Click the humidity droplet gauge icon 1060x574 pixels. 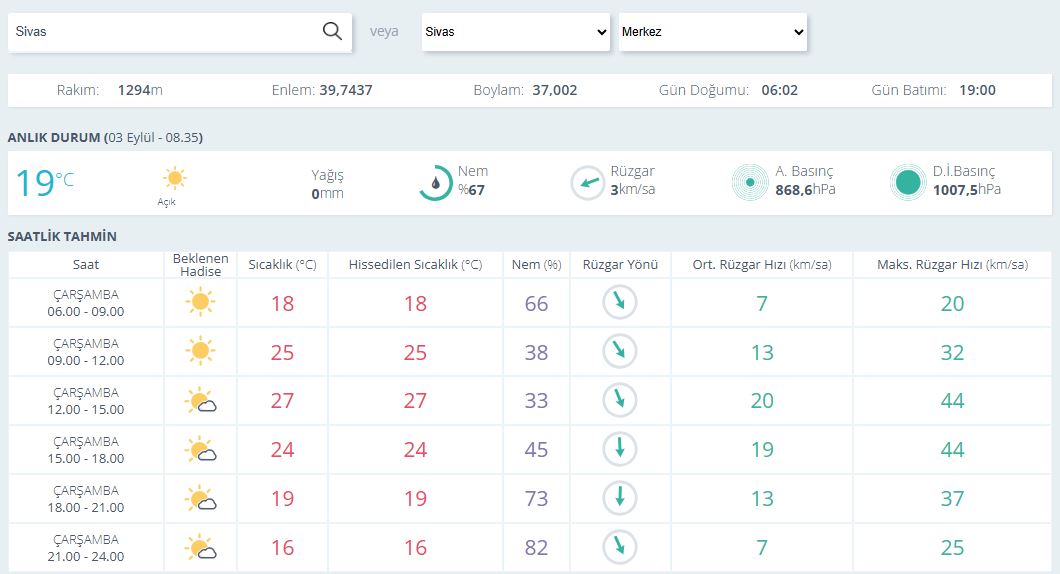pos(435,183)
